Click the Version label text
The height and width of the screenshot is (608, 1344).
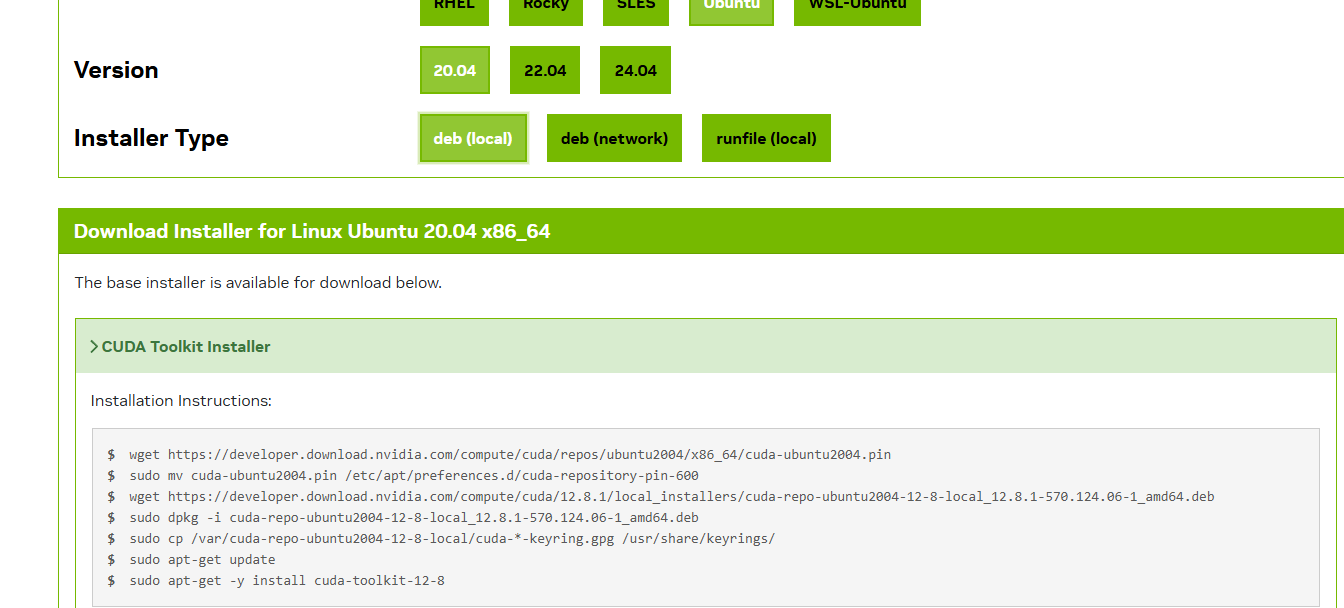tap(116, 70)
